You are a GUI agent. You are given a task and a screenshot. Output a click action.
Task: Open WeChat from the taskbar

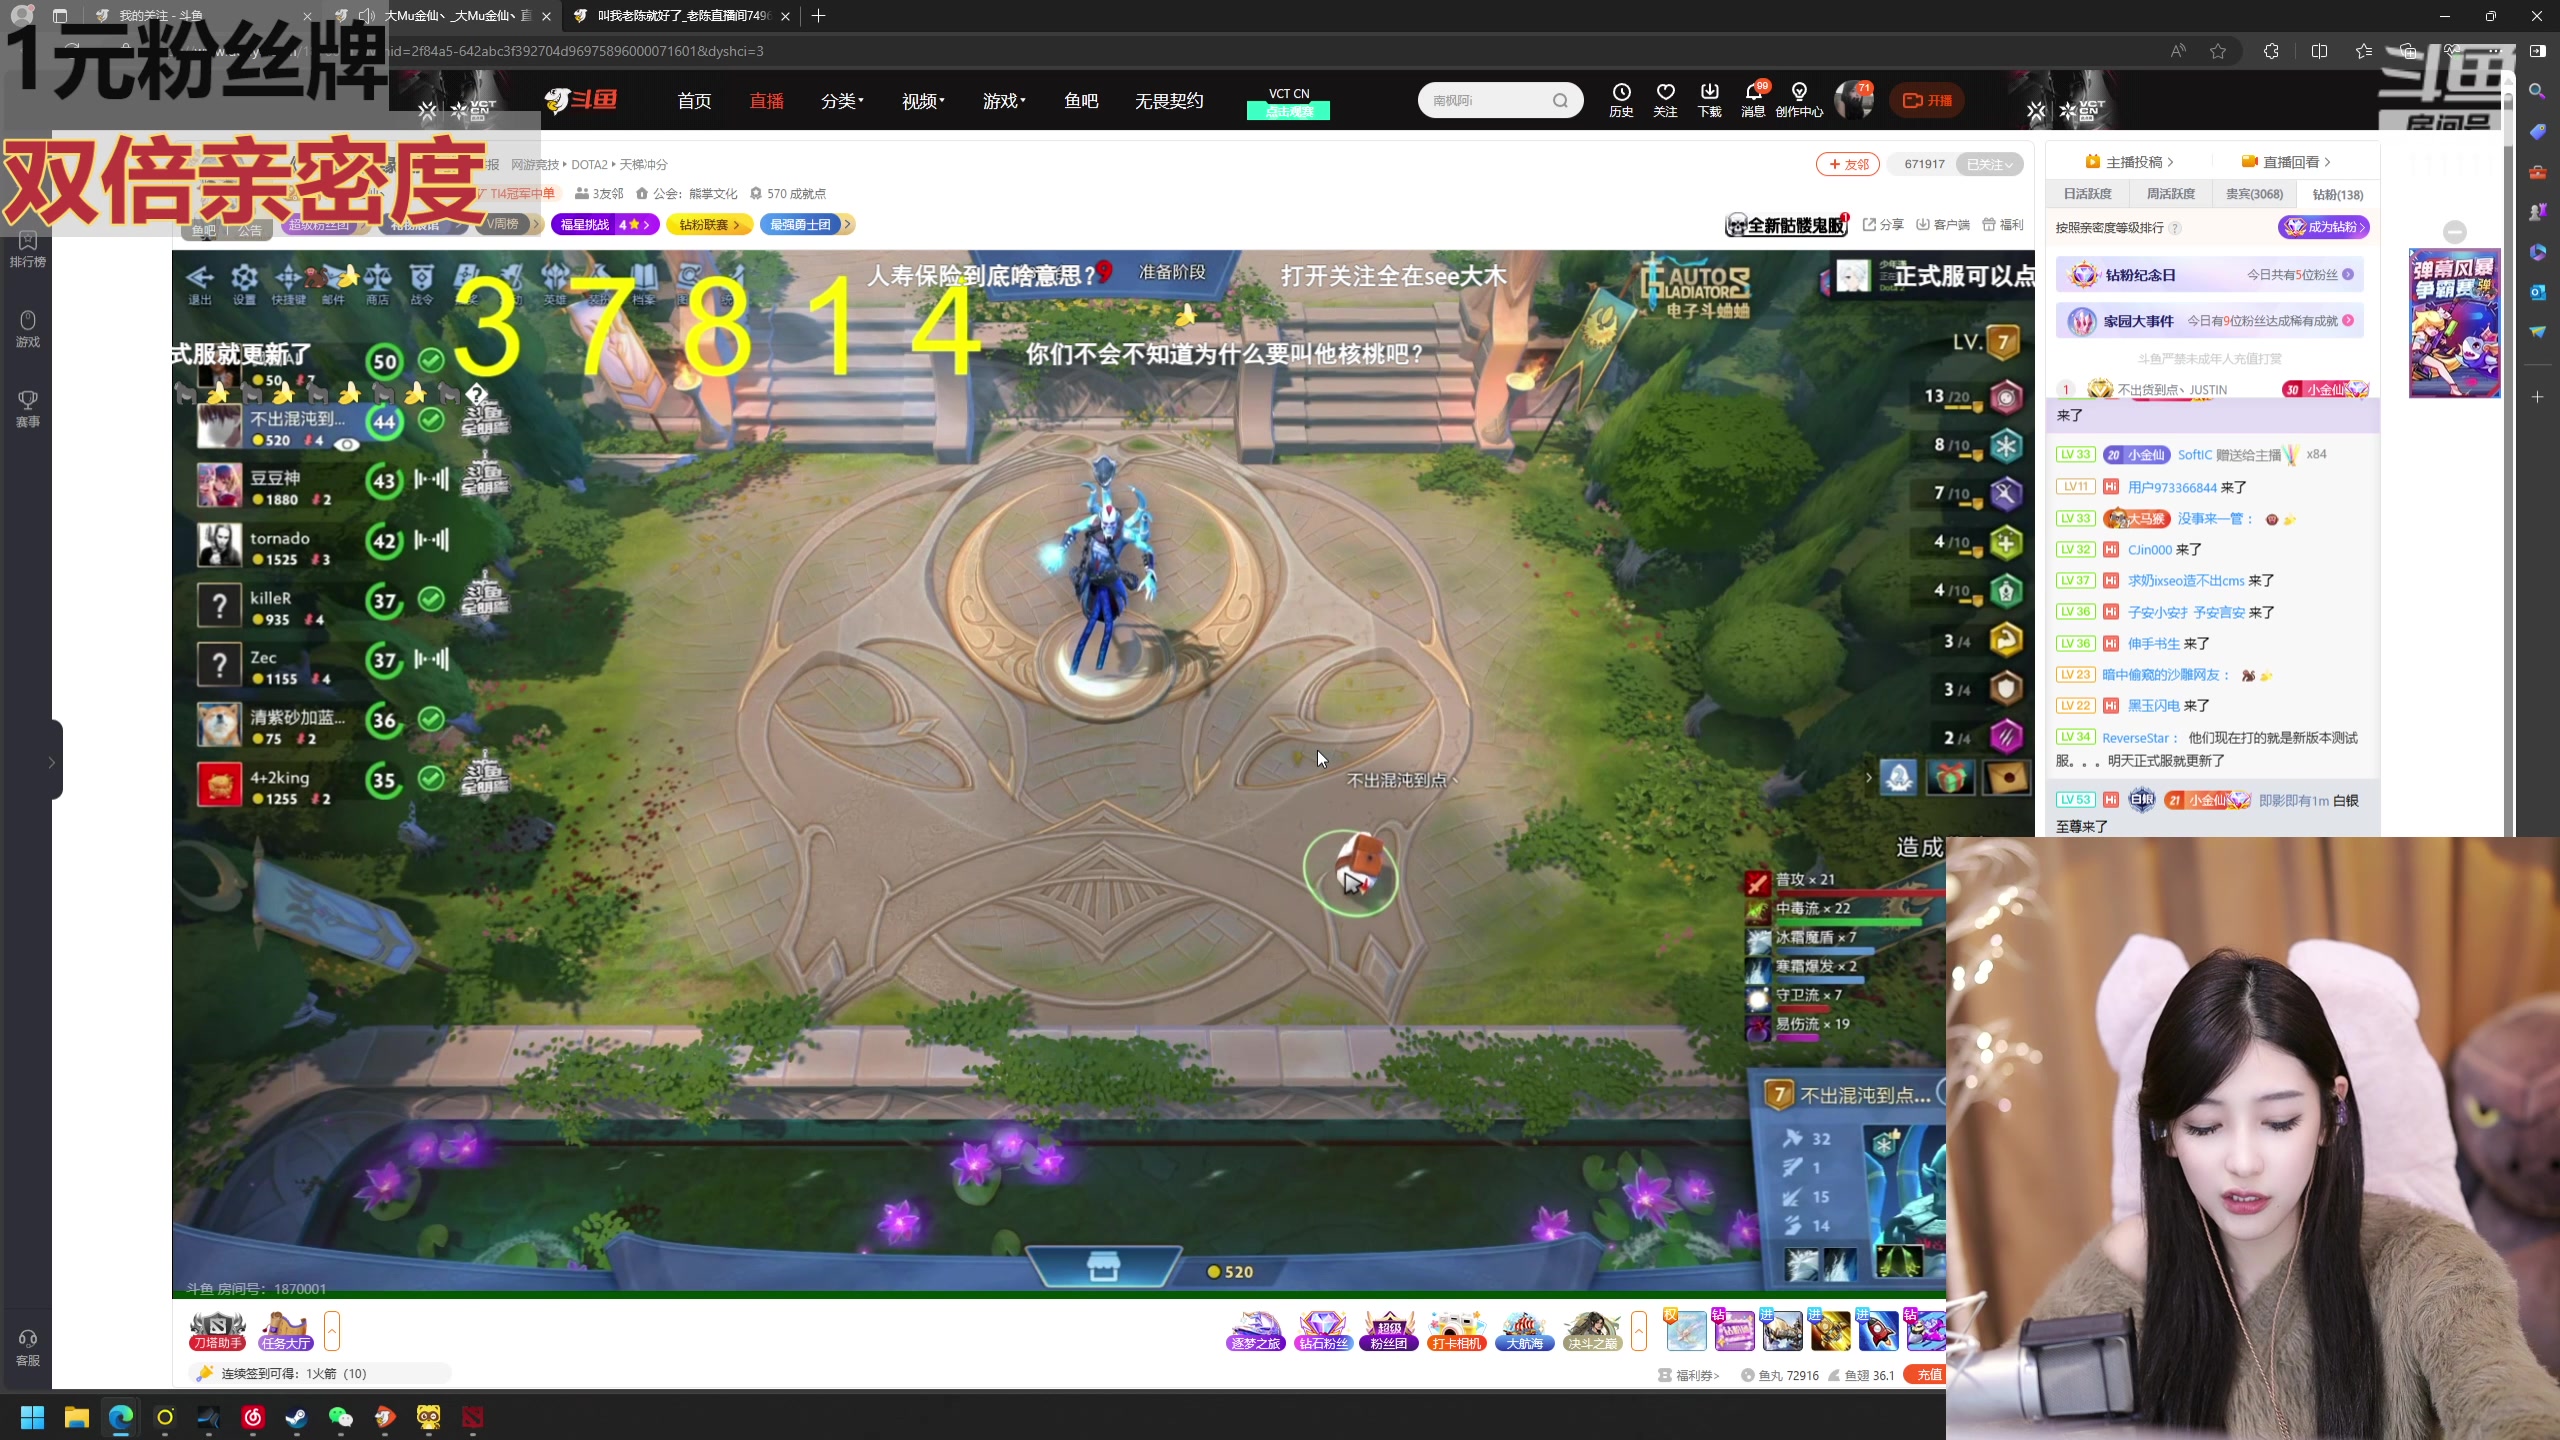[x=341, y=1417]
